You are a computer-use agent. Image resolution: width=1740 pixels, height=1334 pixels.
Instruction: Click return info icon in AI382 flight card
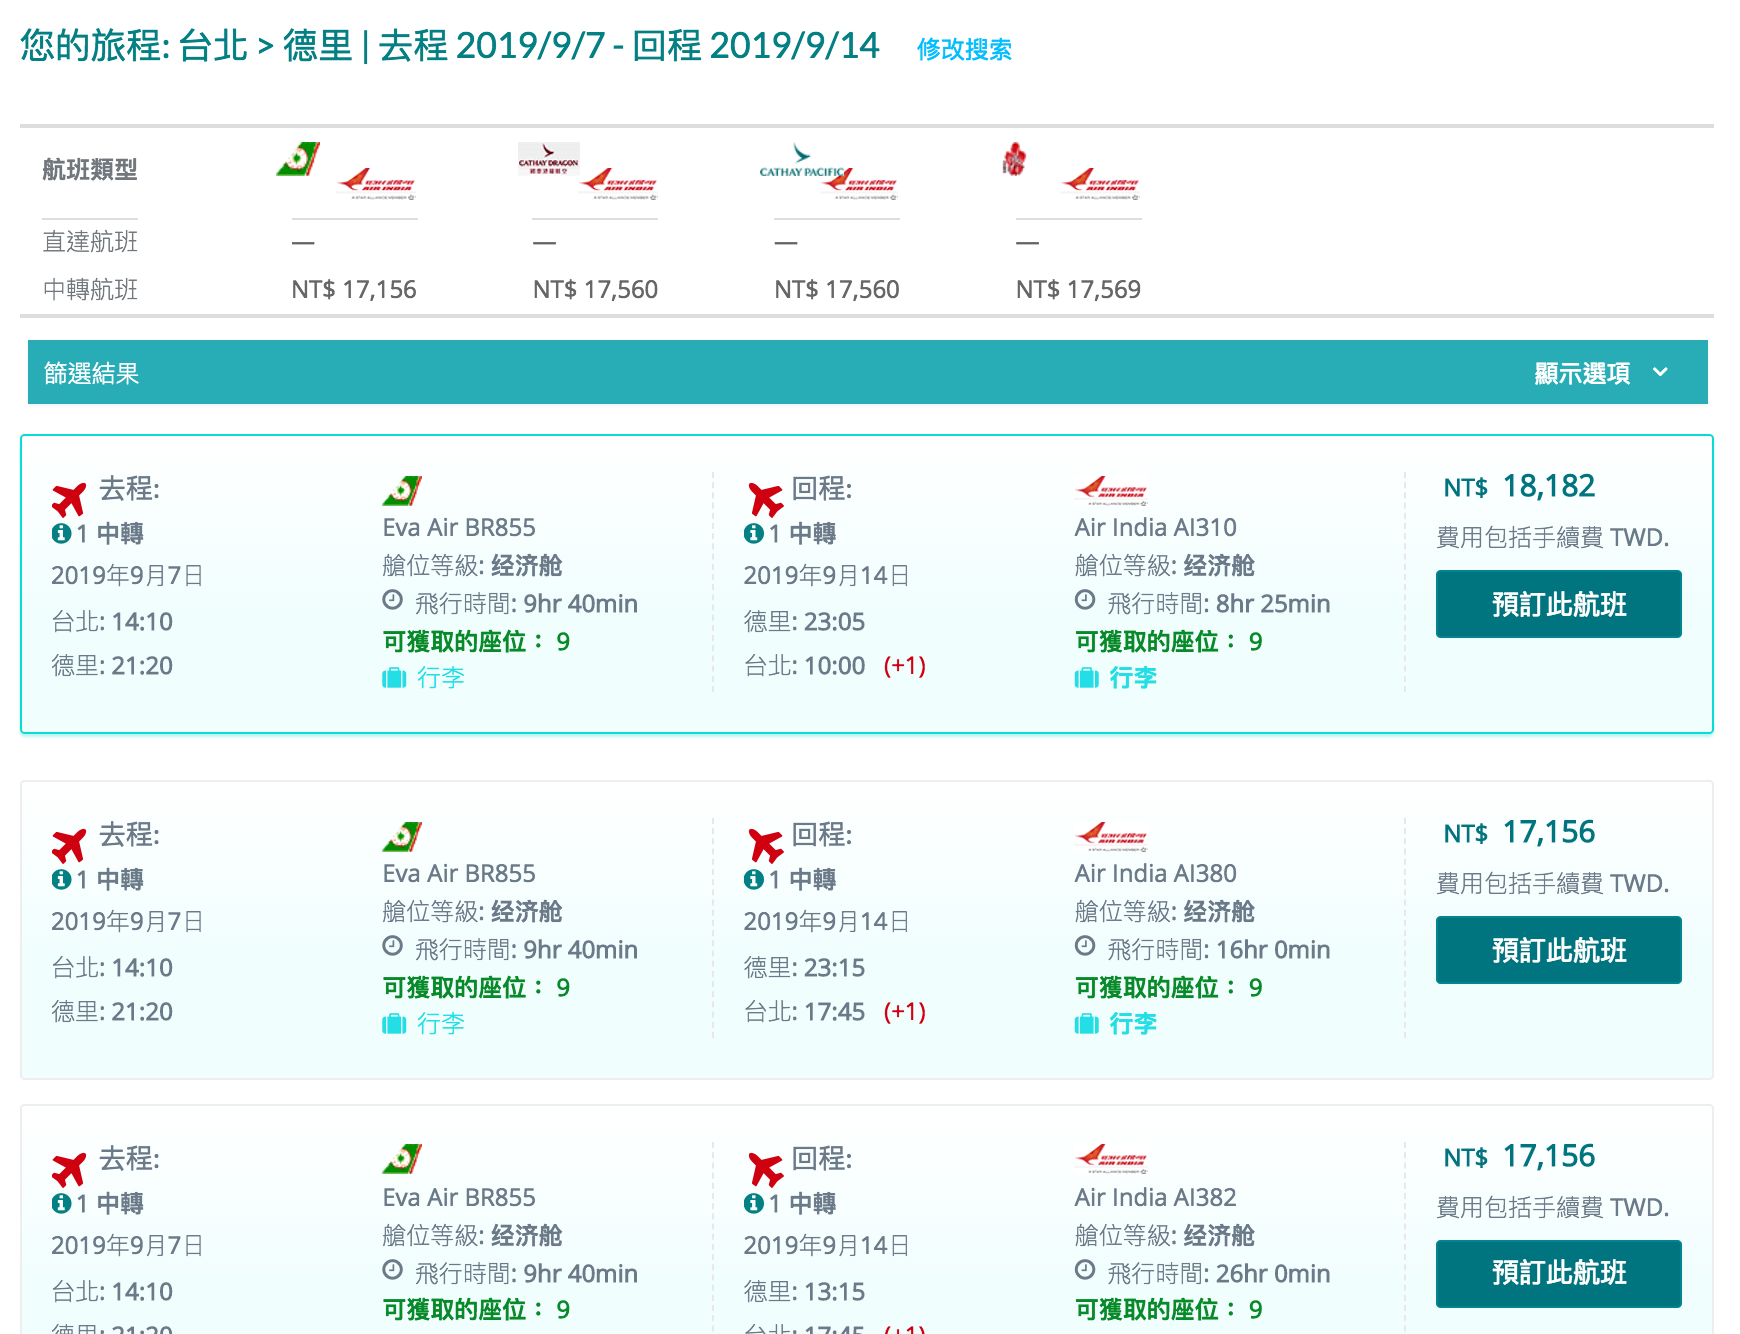tap(754, 1204)
